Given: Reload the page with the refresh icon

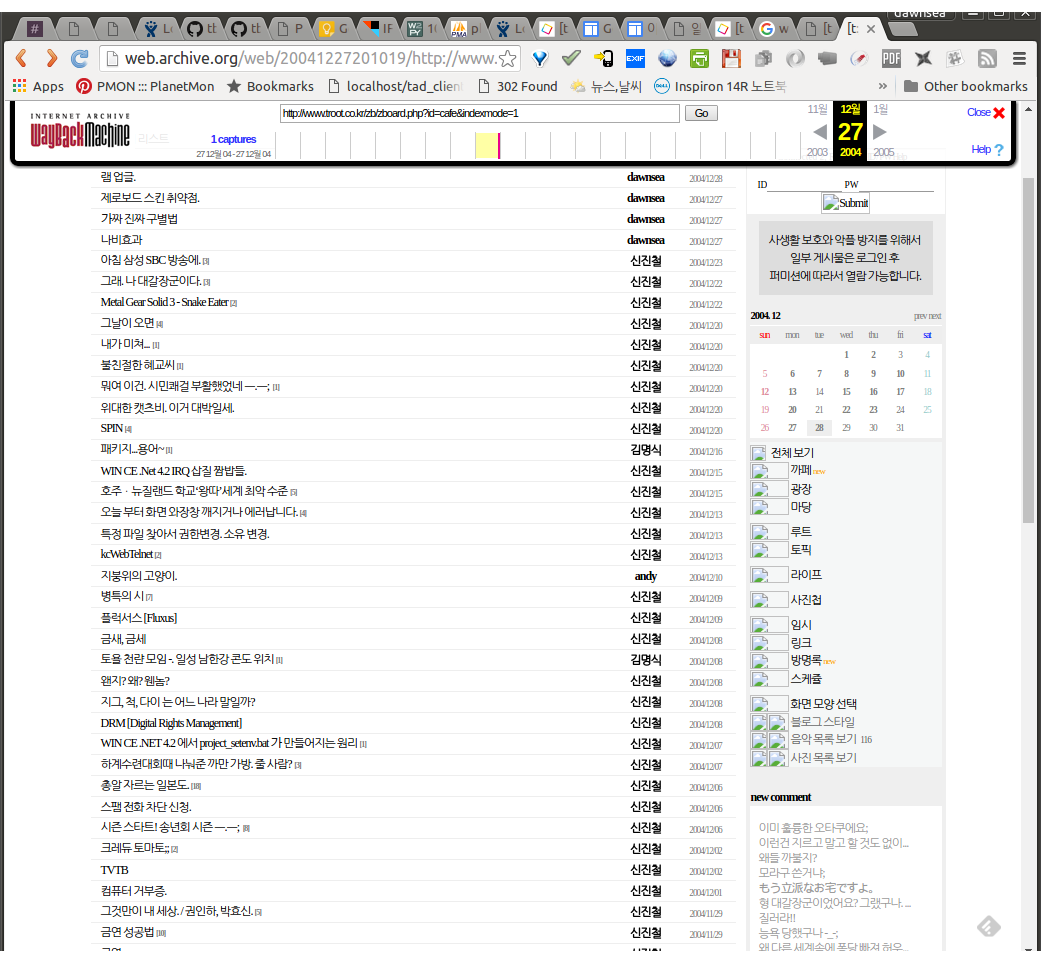Looking at the screenshot, I should click(80, 58).
